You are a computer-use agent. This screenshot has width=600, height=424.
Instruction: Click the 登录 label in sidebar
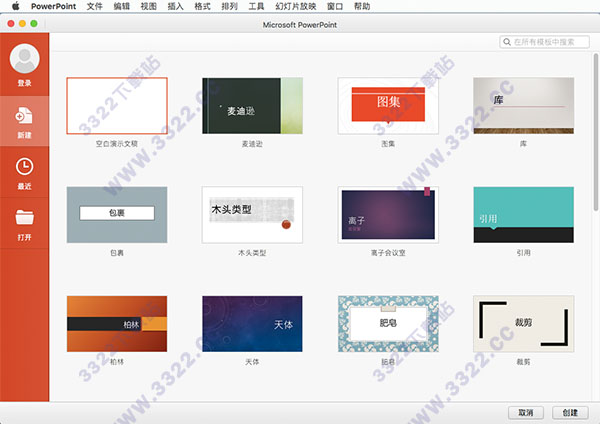(x=24, y=83)
